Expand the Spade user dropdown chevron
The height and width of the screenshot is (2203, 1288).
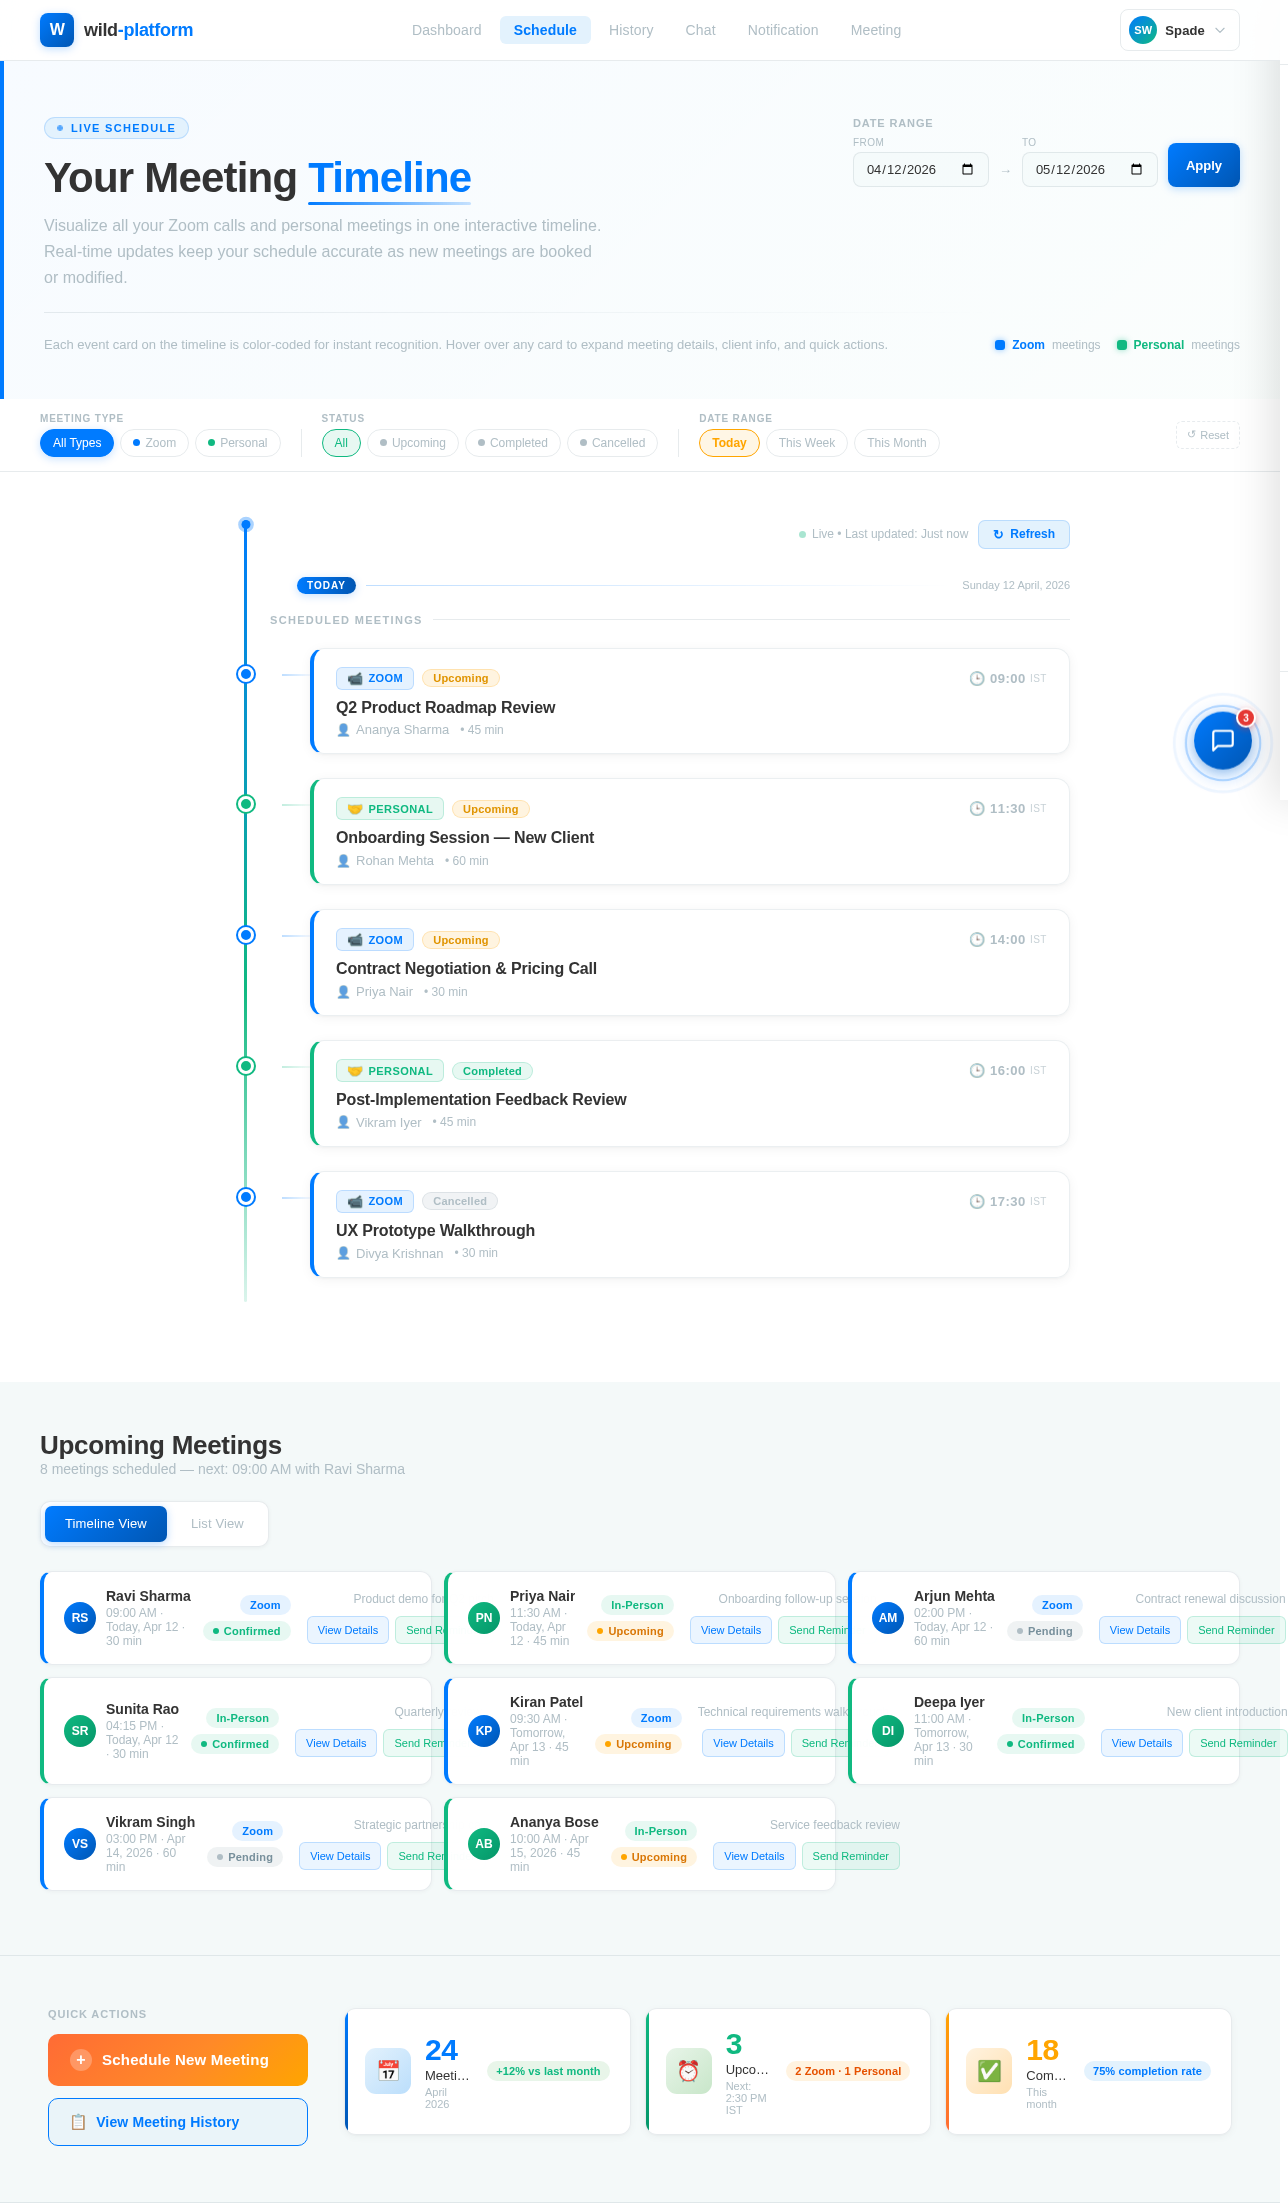click(x=1220, y=30)
